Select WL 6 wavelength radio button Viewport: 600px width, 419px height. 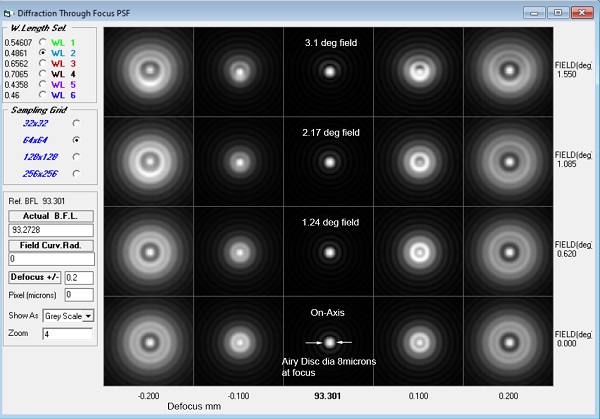click(x=42, y=94)
